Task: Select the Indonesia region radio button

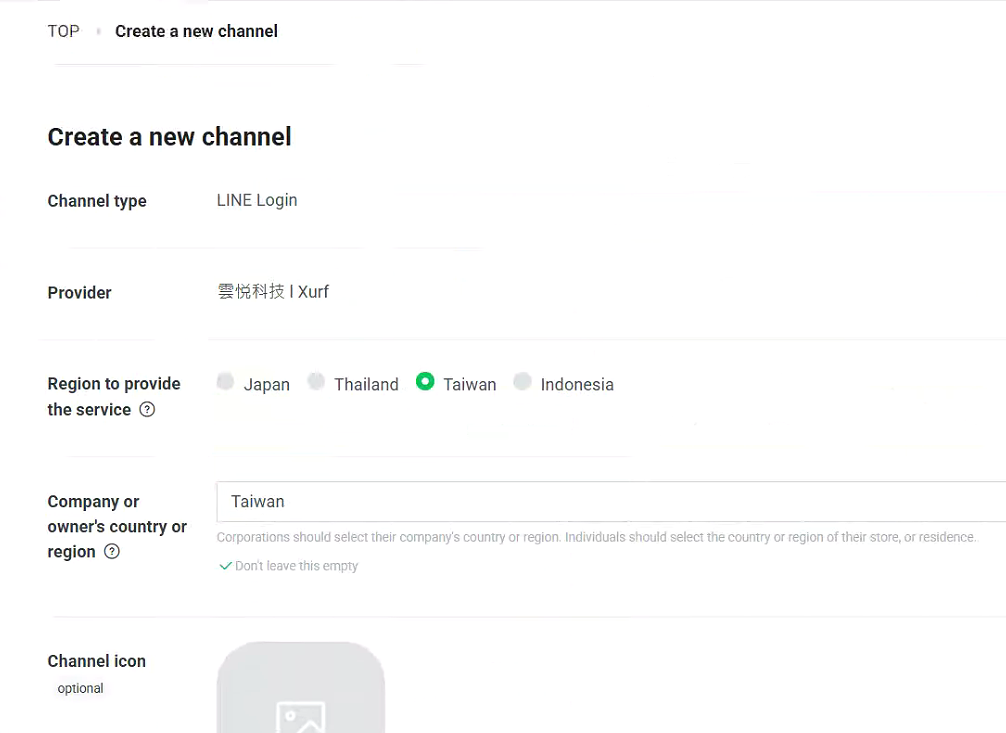Action: click(x=522, y=381)
